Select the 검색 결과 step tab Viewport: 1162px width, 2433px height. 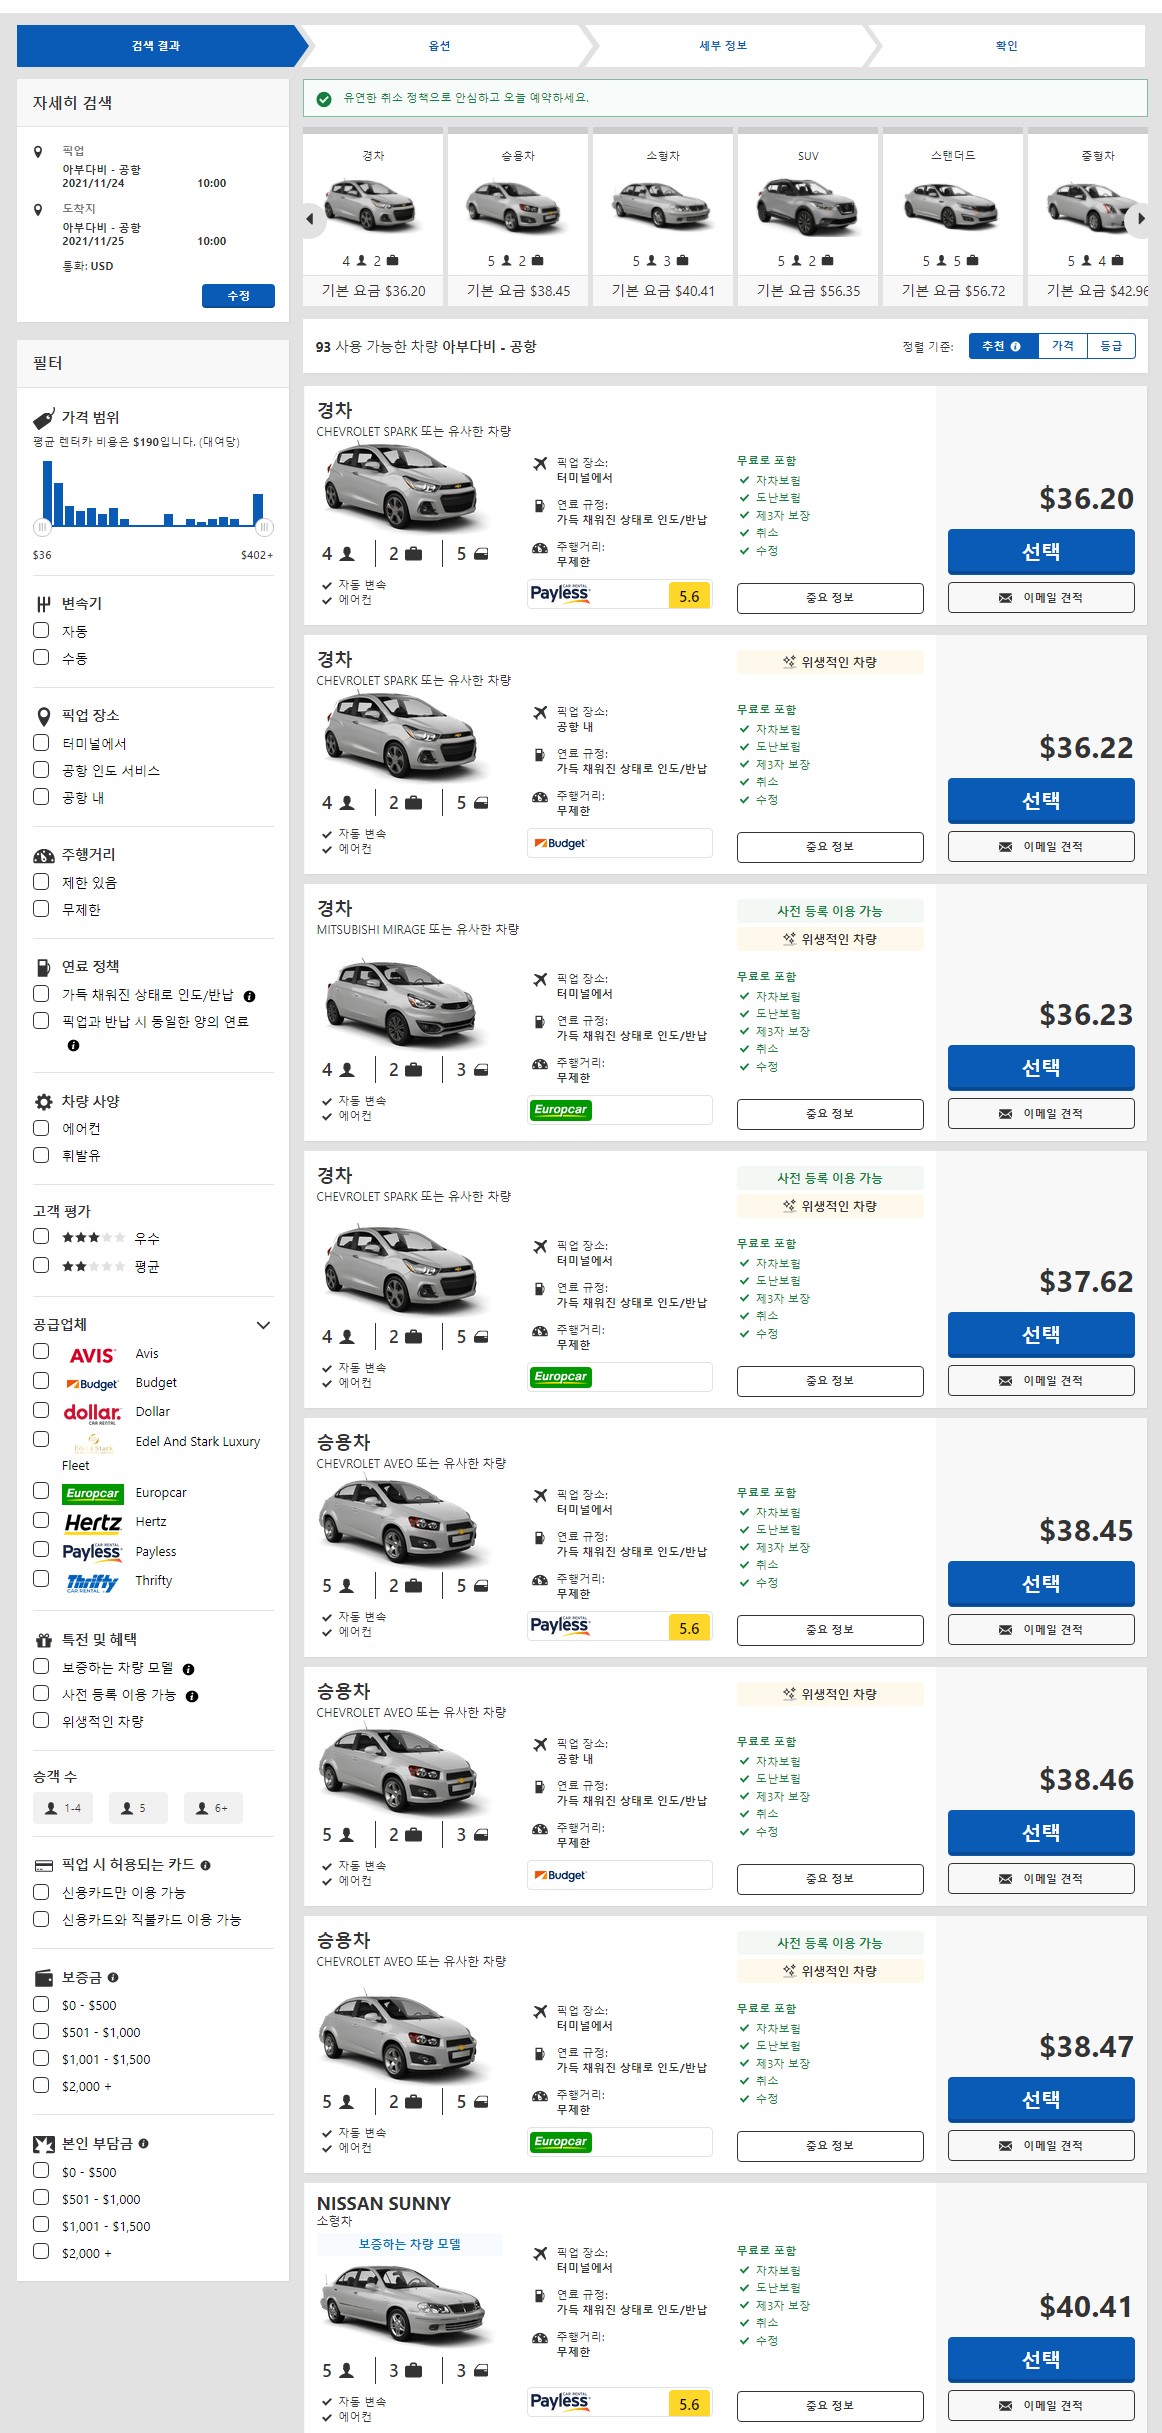point(156,46)
